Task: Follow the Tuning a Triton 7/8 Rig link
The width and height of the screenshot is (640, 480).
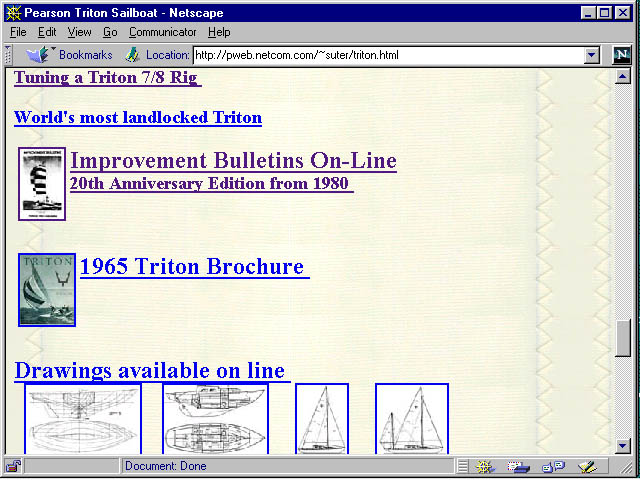Action: [107, 78]
